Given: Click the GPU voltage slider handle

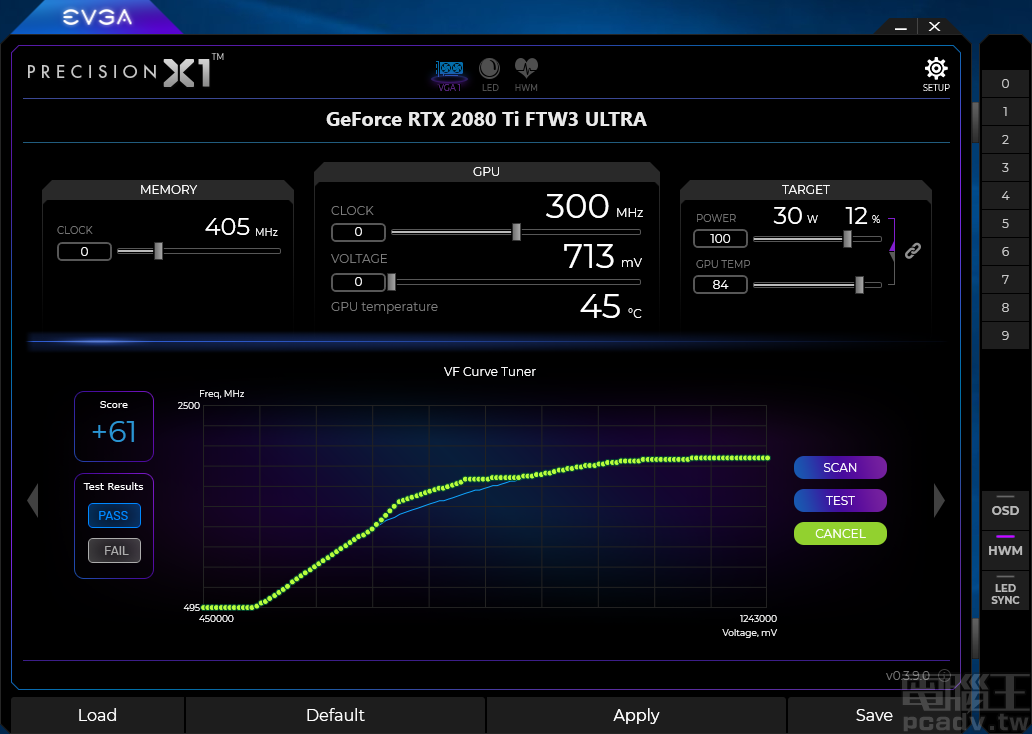Looking at the screenshot, I should [x=392, y=282].
